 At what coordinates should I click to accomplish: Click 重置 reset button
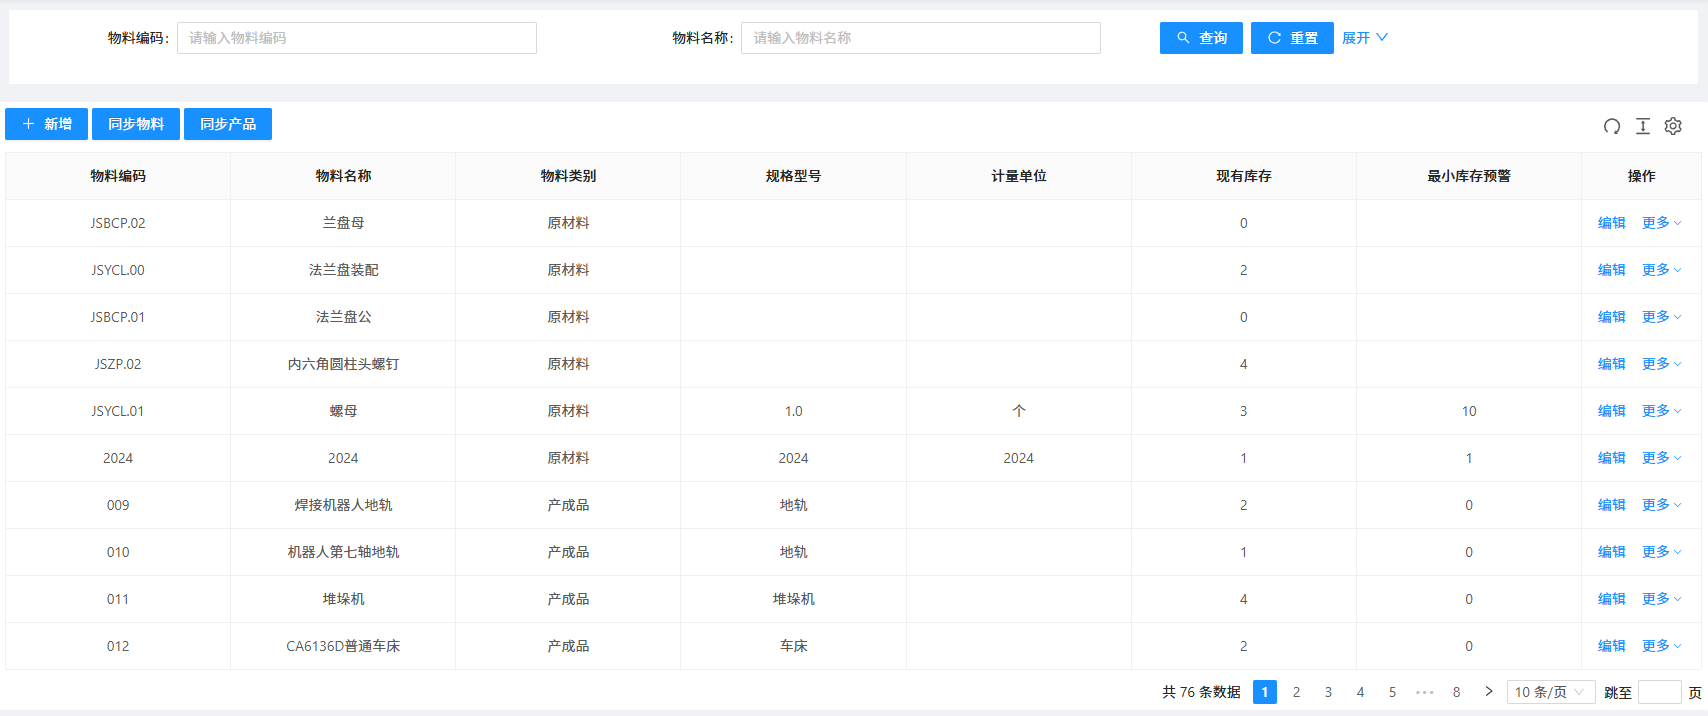pos(1292,38)
